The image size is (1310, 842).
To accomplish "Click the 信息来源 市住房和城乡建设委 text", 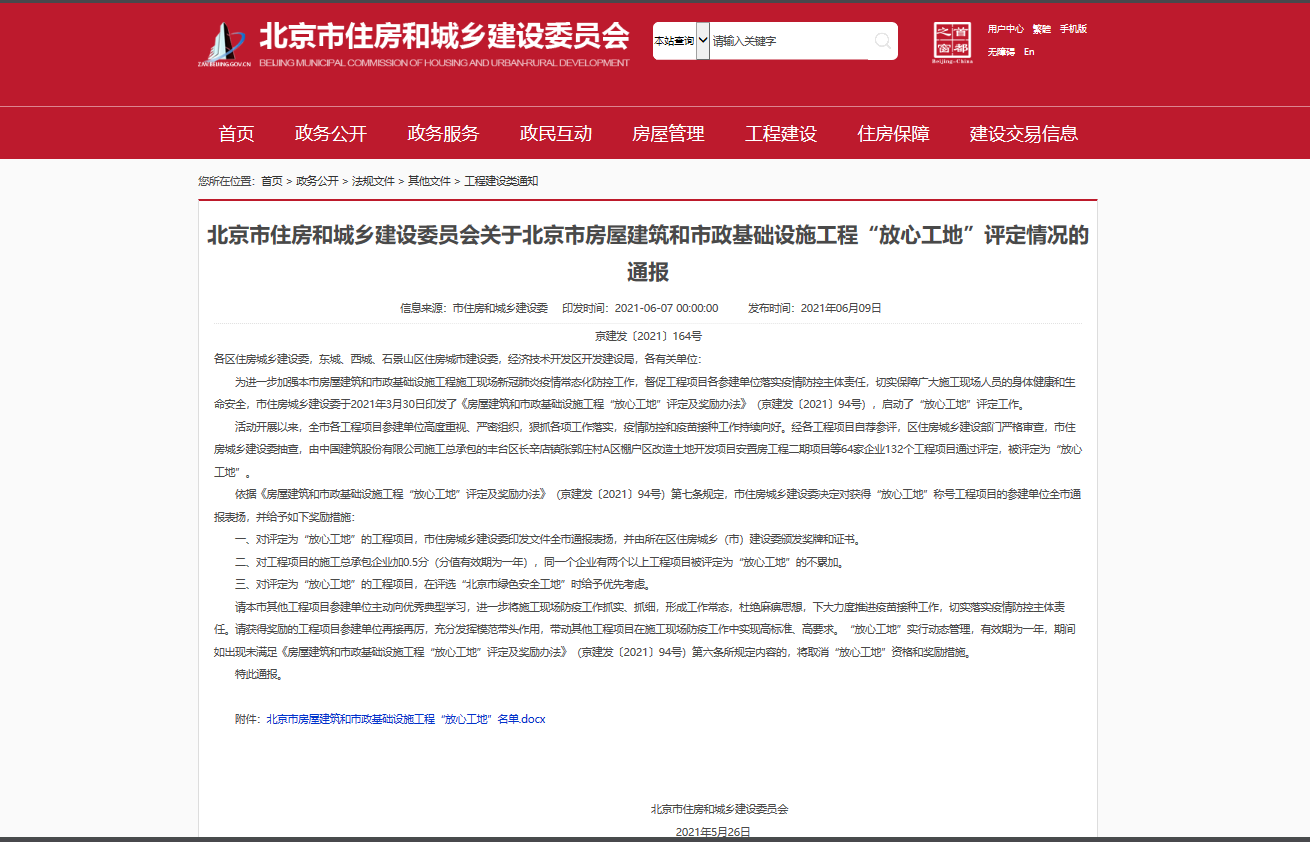I will [474, 308].
